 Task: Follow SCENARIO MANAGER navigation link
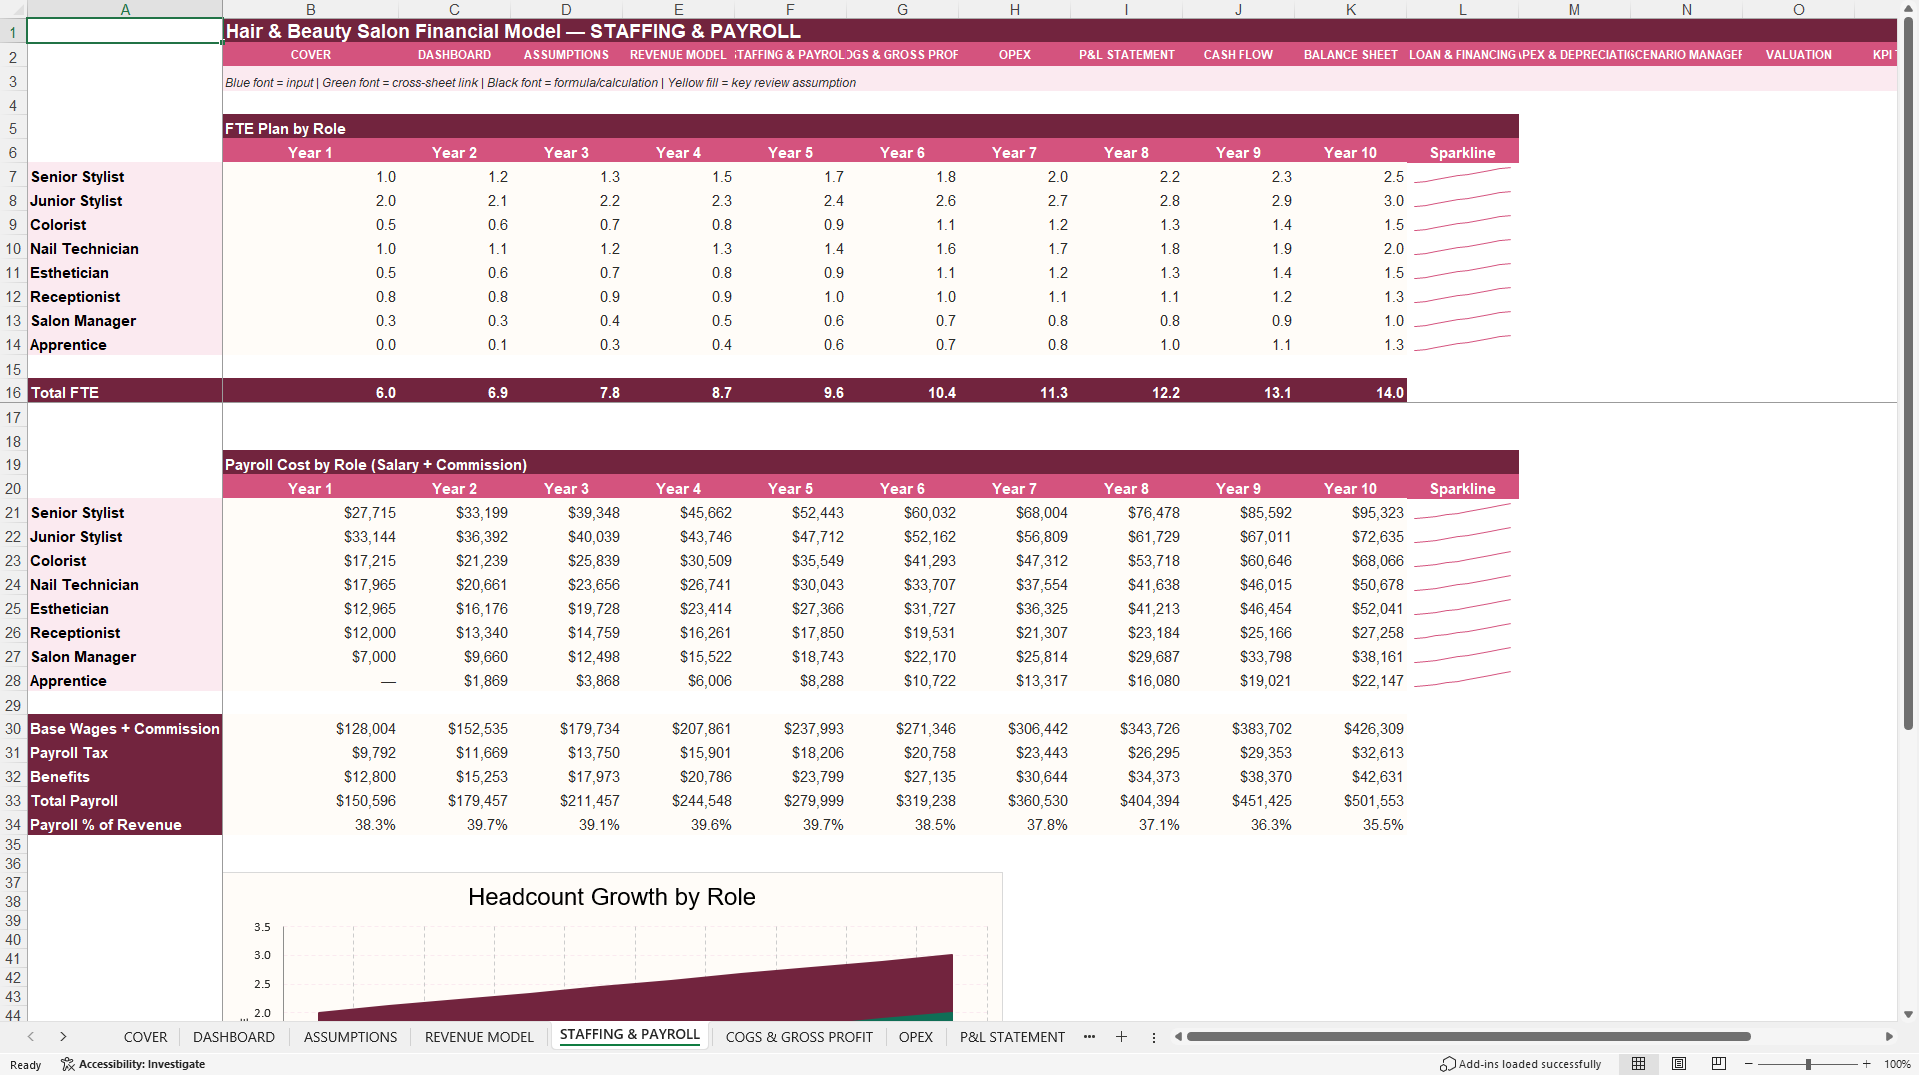pyautogui.click(x=1686, y=55)
